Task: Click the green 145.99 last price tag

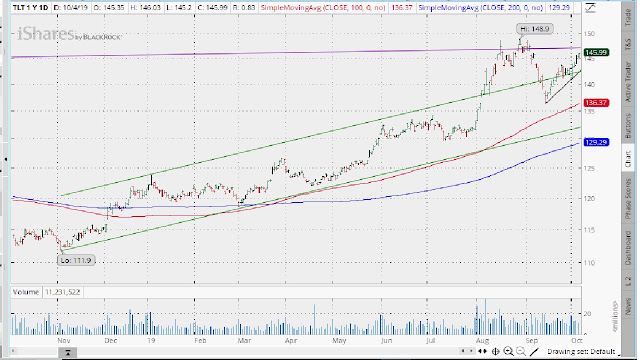Action: [596, 53]
